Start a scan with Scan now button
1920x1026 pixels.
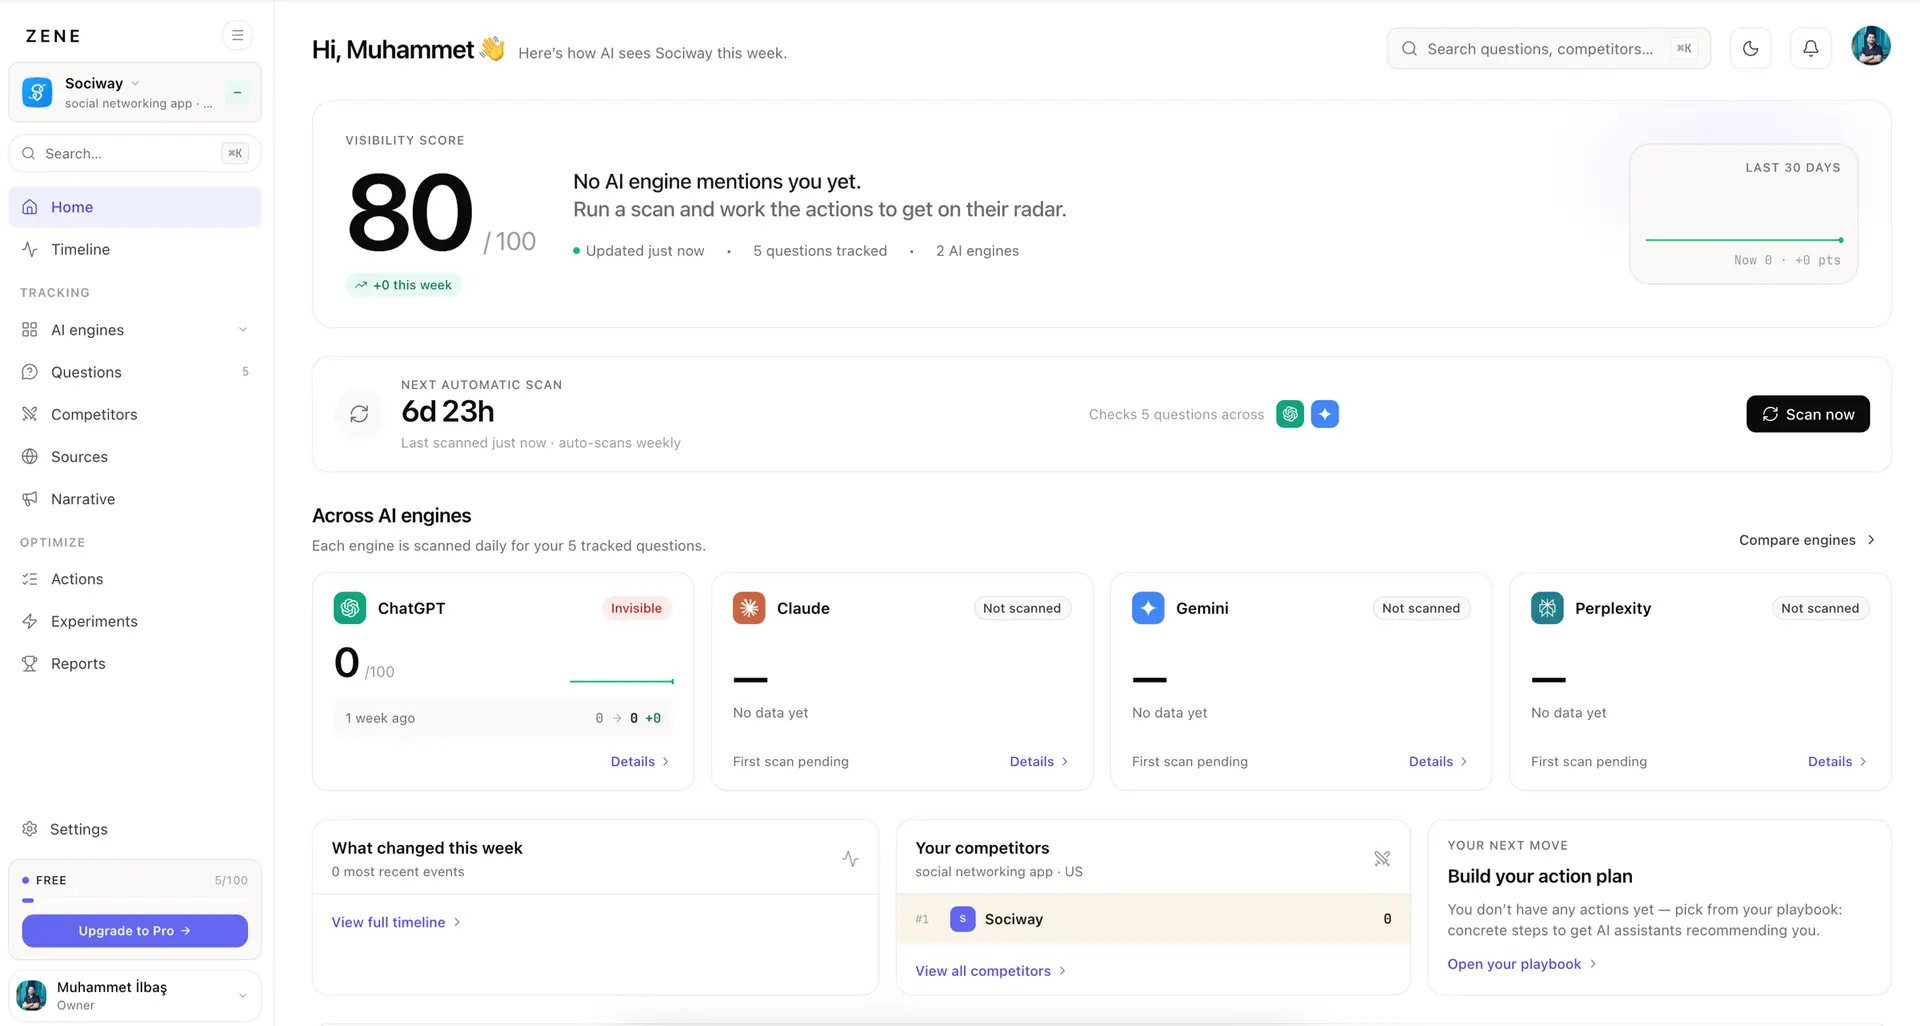(x=1808, y=414)
